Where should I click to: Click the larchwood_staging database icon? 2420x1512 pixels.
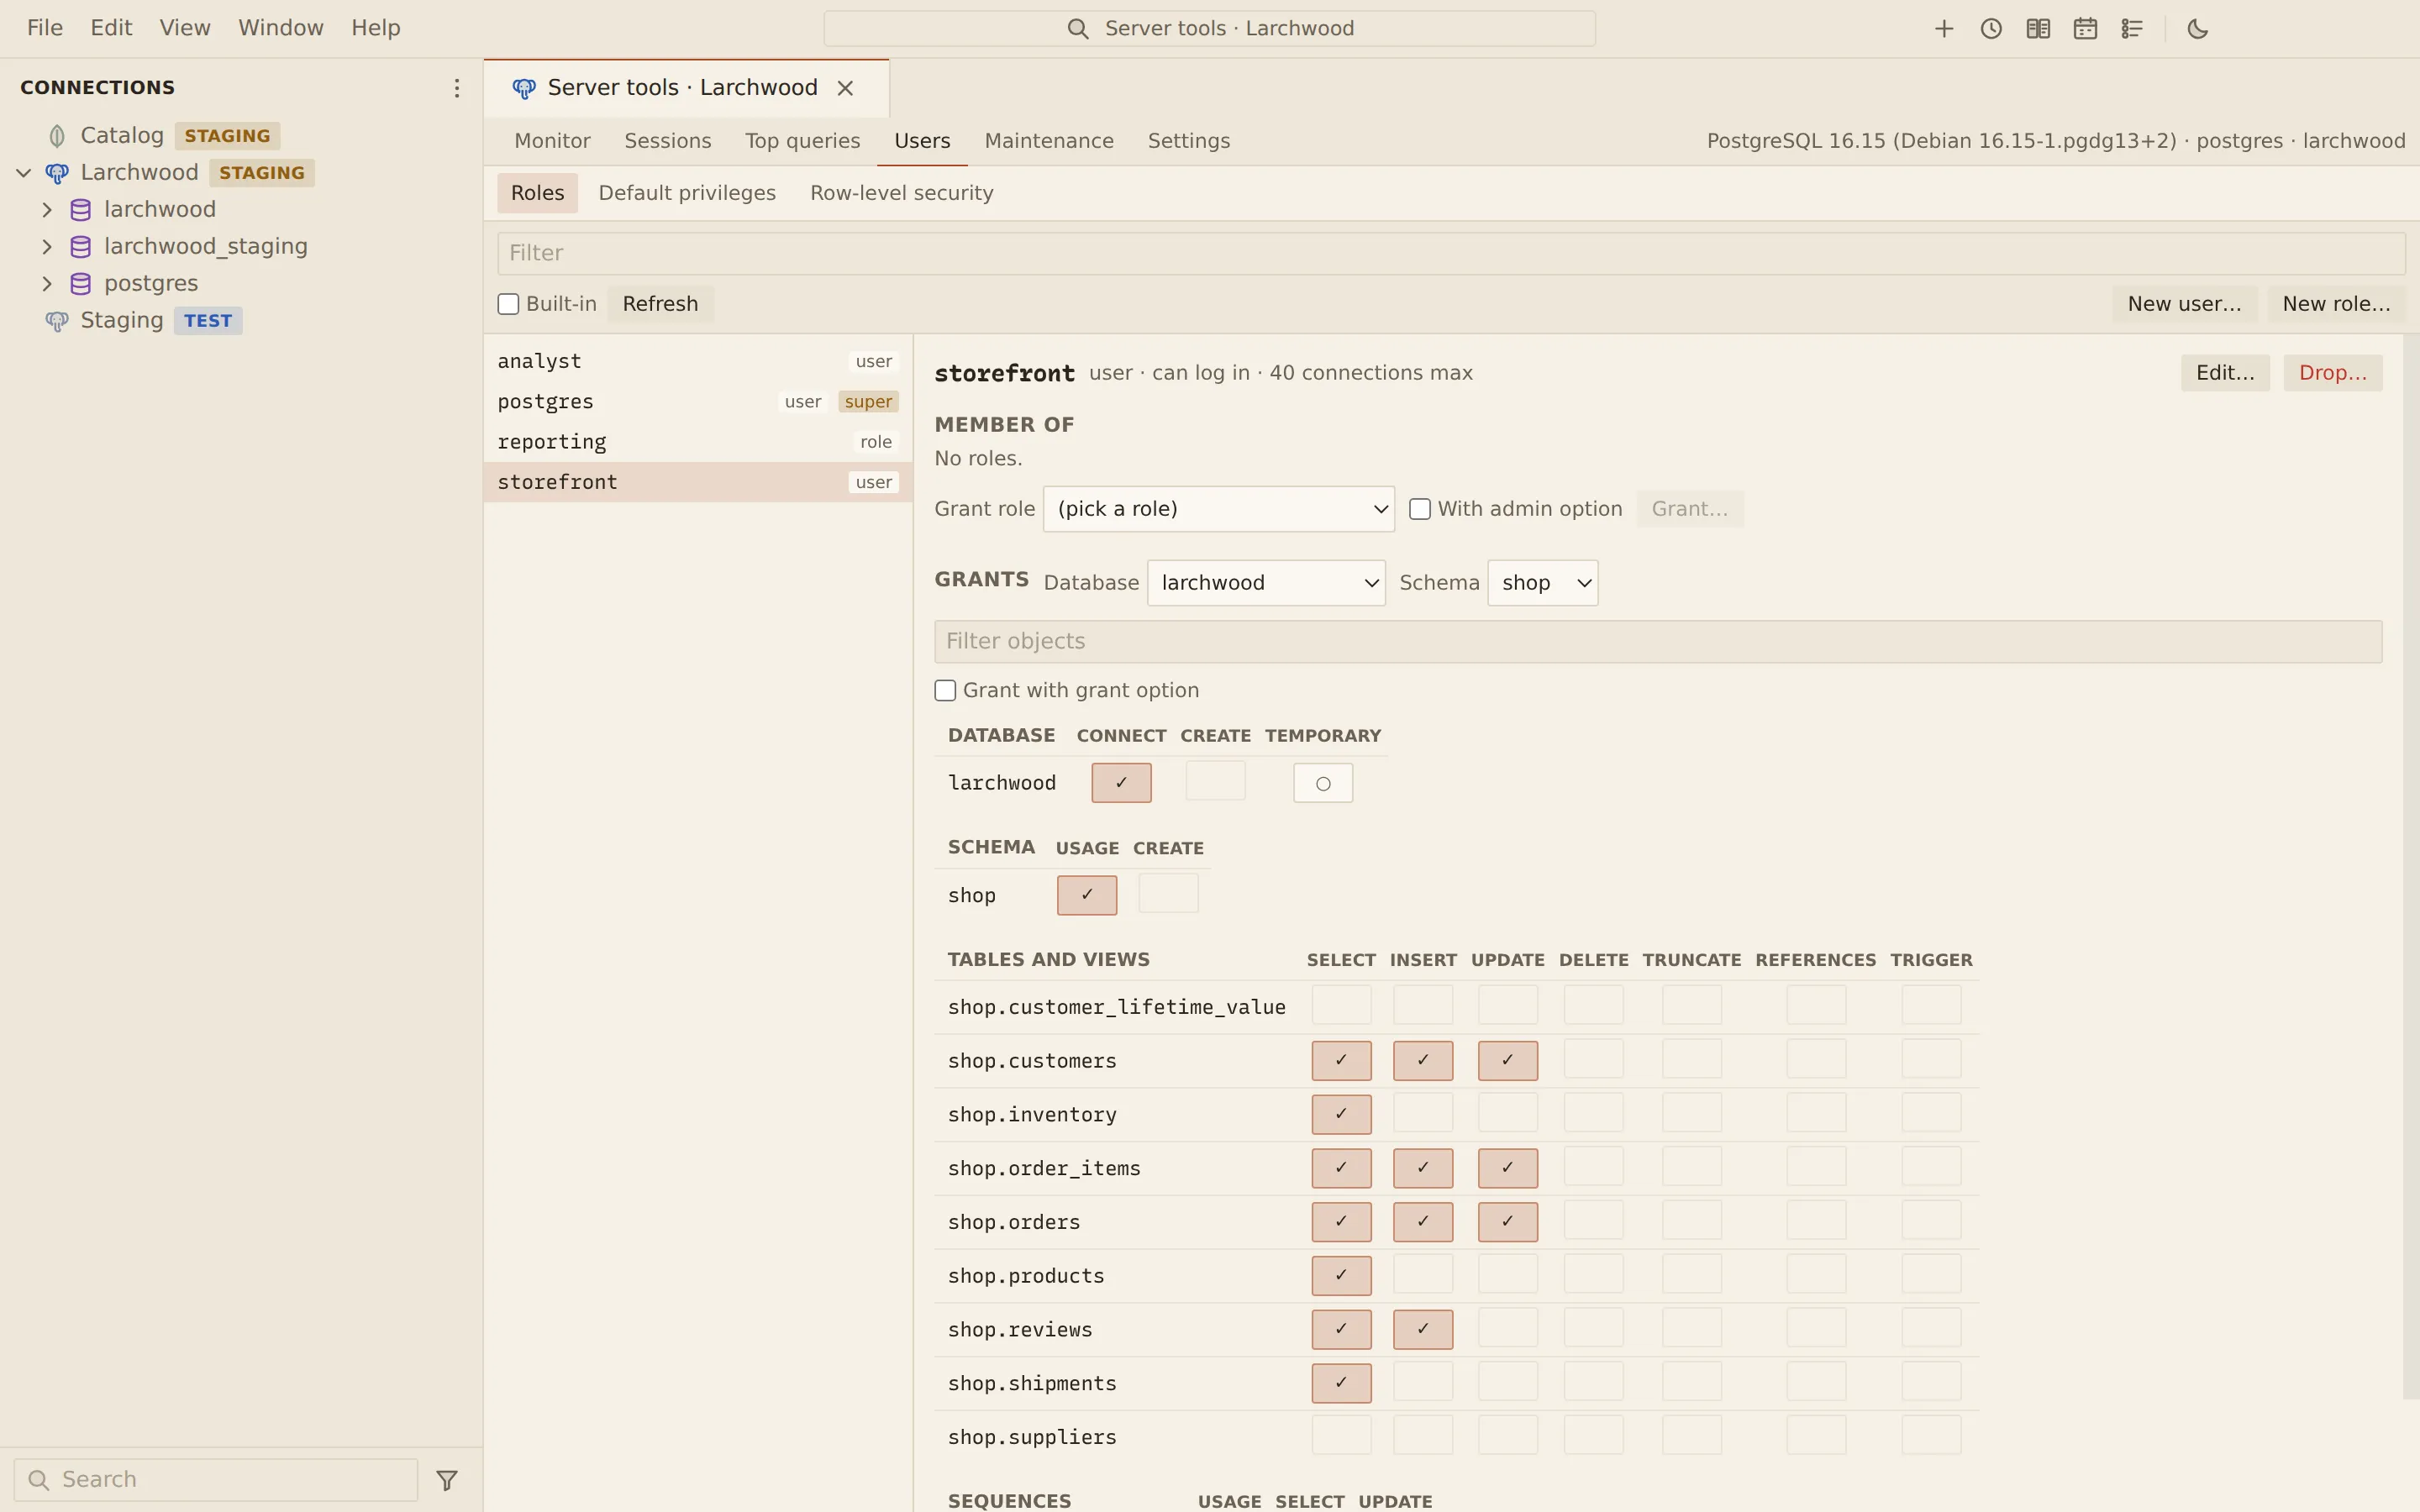(x=81, y=247)
